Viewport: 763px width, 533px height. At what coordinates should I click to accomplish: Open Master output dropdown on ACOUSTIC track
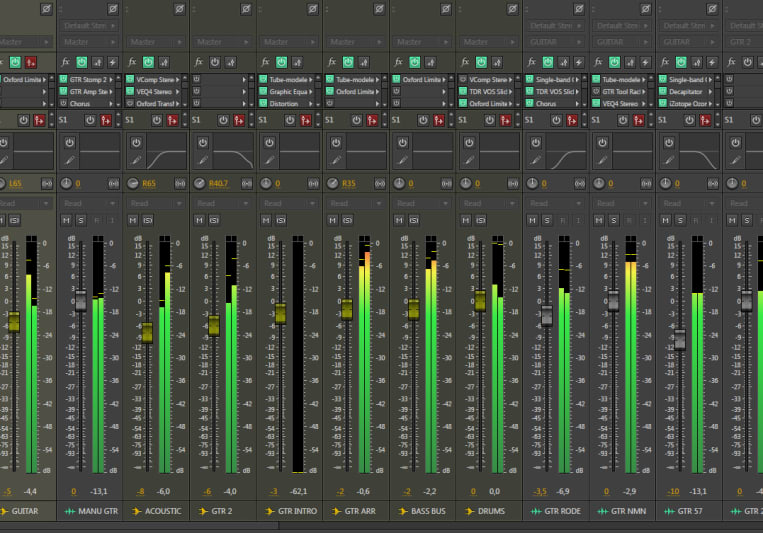coord(156,42)
